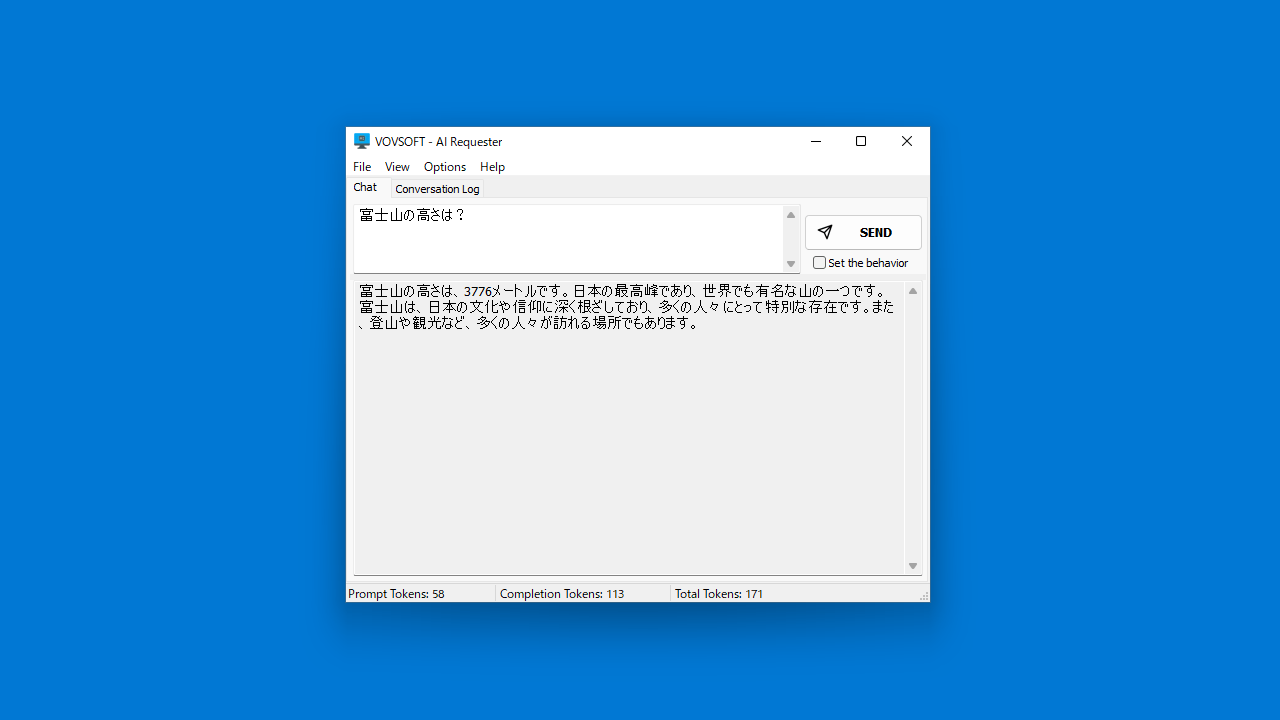Click the response text mentioning 3776メートル

(x=627, y=307)
